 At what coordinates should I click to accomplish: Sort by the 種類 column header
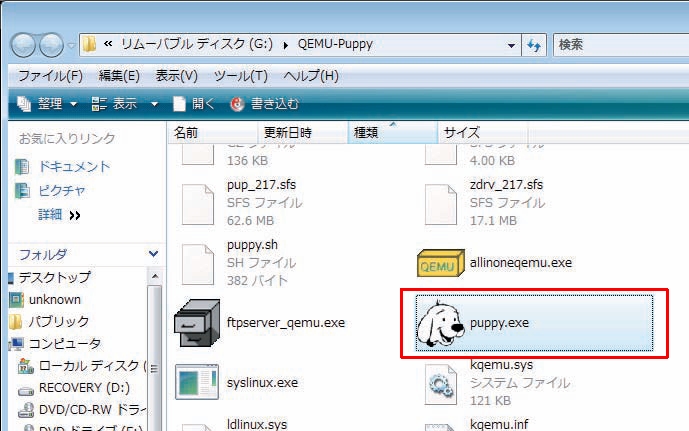point(392,132)
